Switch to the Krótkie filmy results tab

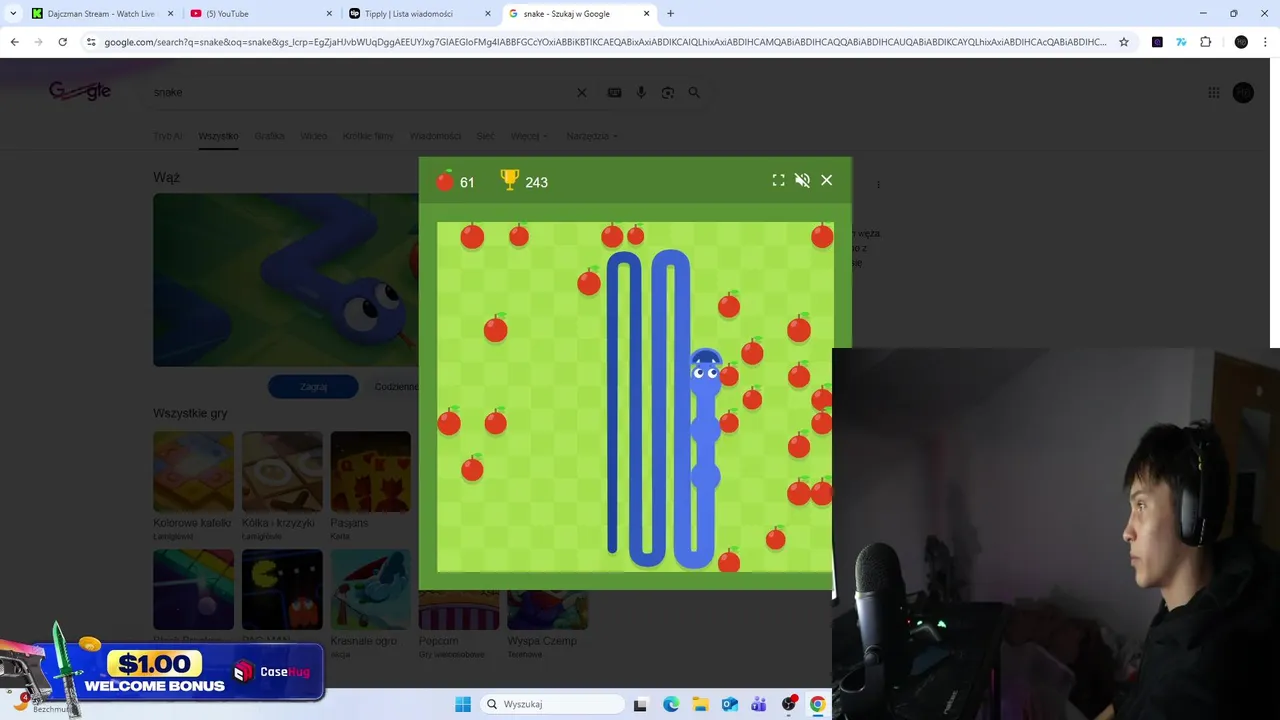(x=368, y=136)
